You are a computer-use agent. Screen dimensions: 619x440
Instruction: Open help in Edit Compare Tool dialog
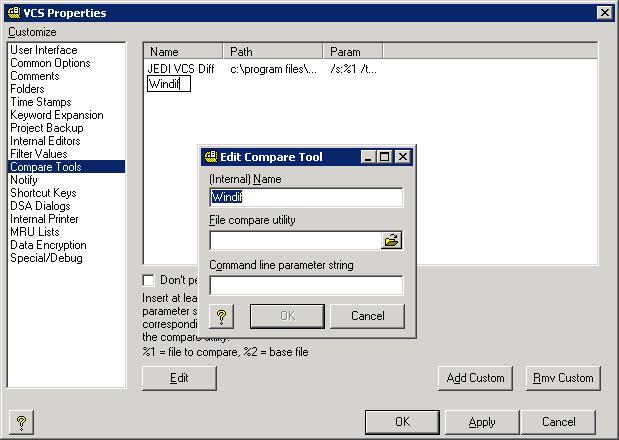pos(221,316)
